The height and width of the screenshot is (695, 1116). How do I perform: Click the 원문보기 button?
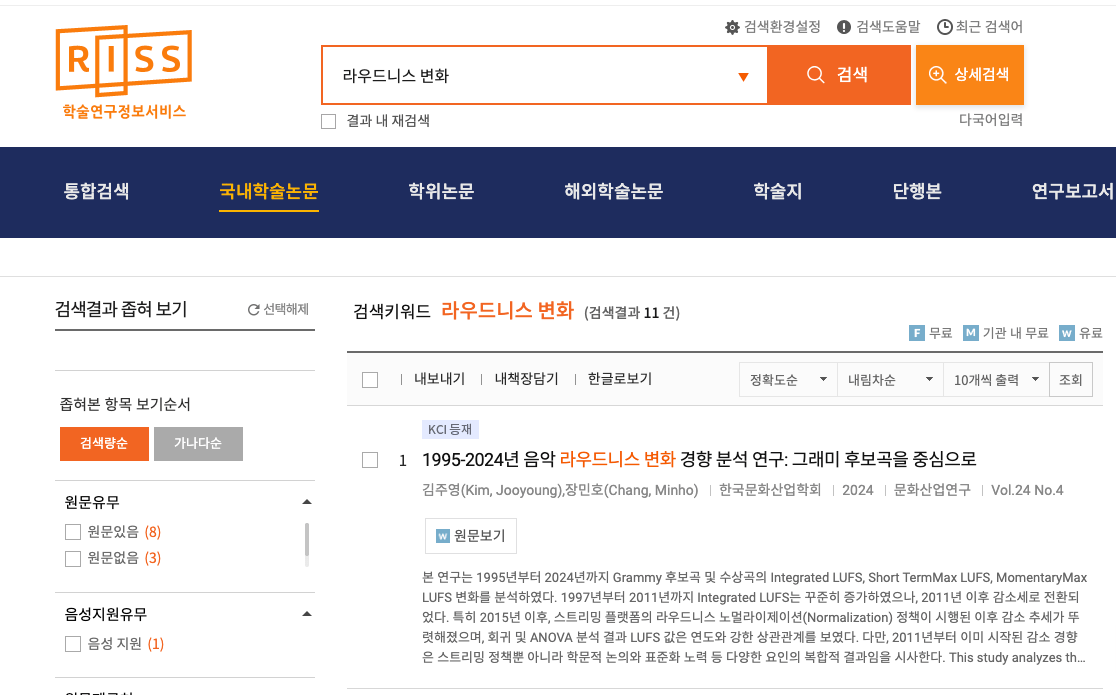click(471, 536)
